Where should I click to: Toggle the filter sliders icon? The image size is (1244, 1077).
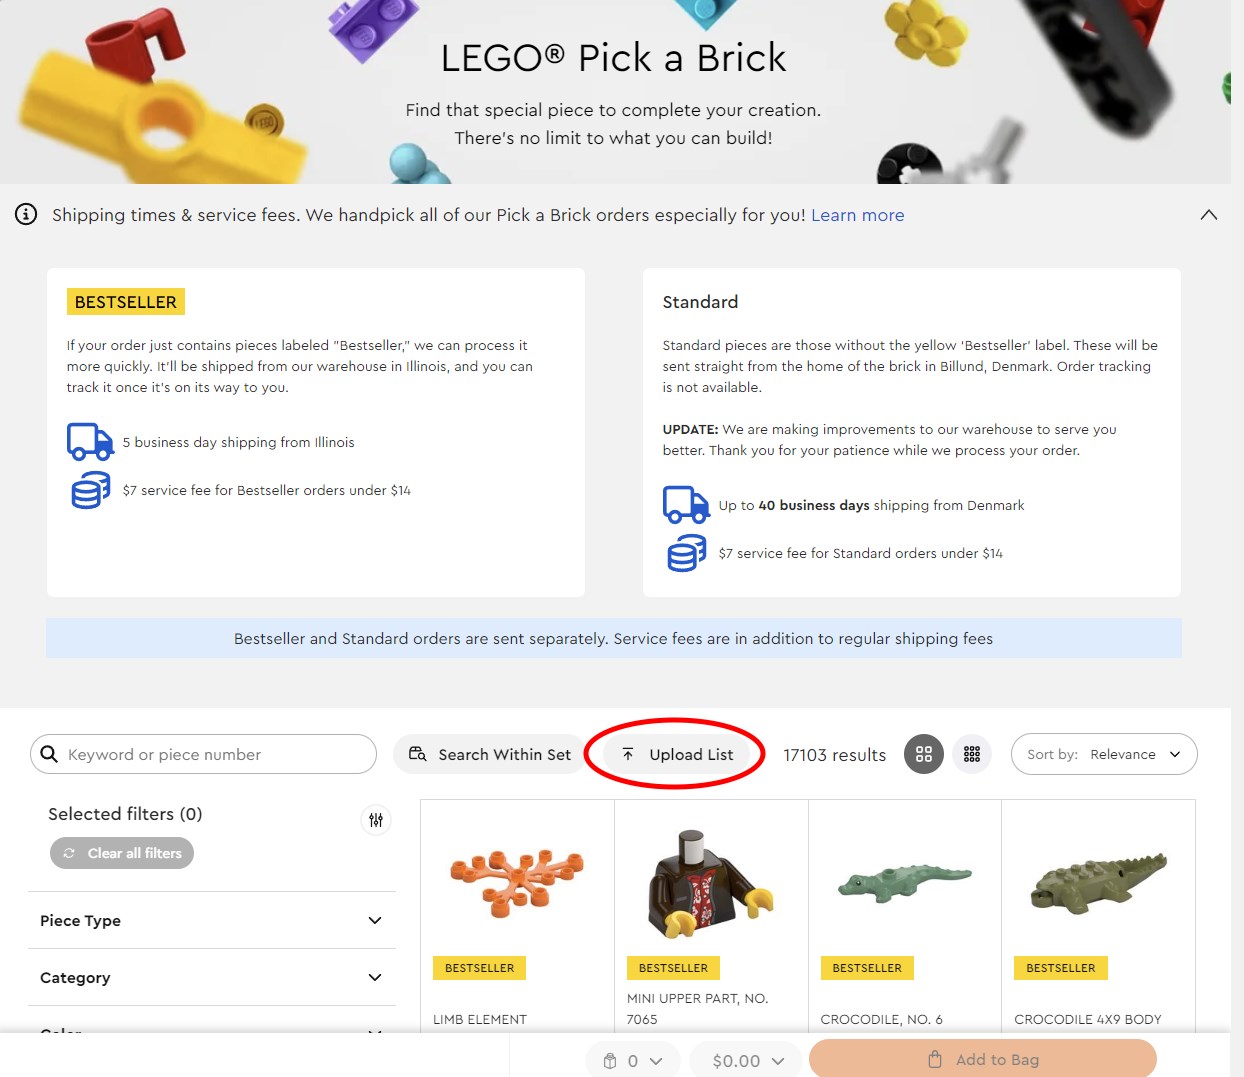[376, 820]
